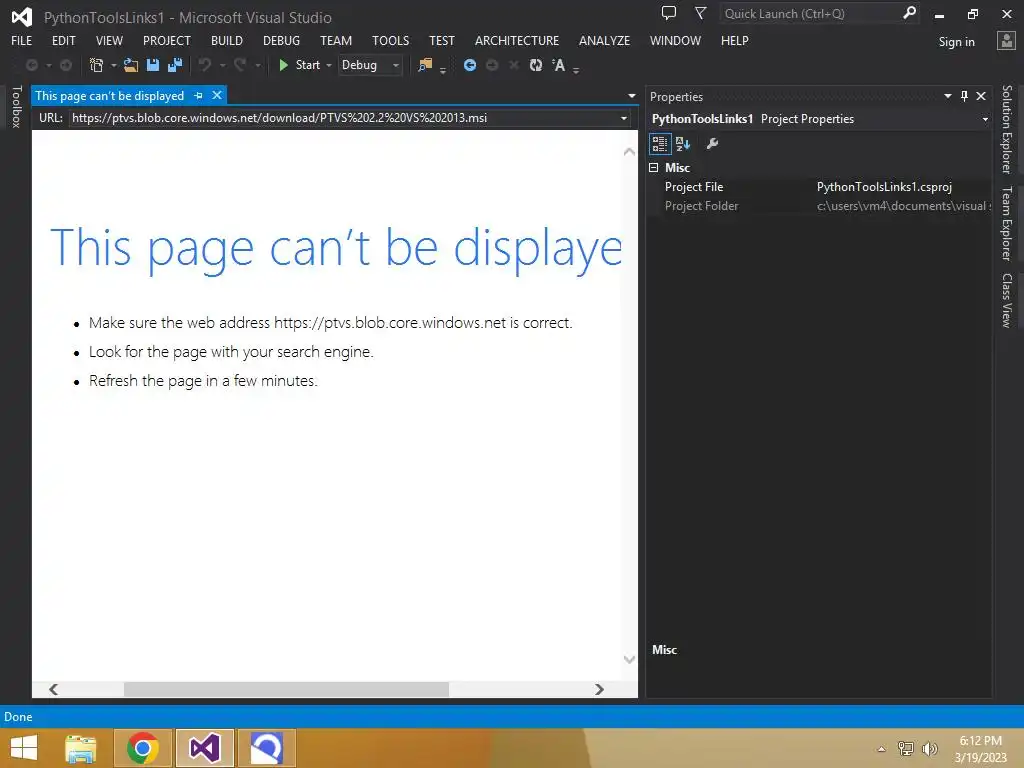Click the scroll right arrow in browser
The height and width of the screenshot is (768, 1024).
[599, 689]
